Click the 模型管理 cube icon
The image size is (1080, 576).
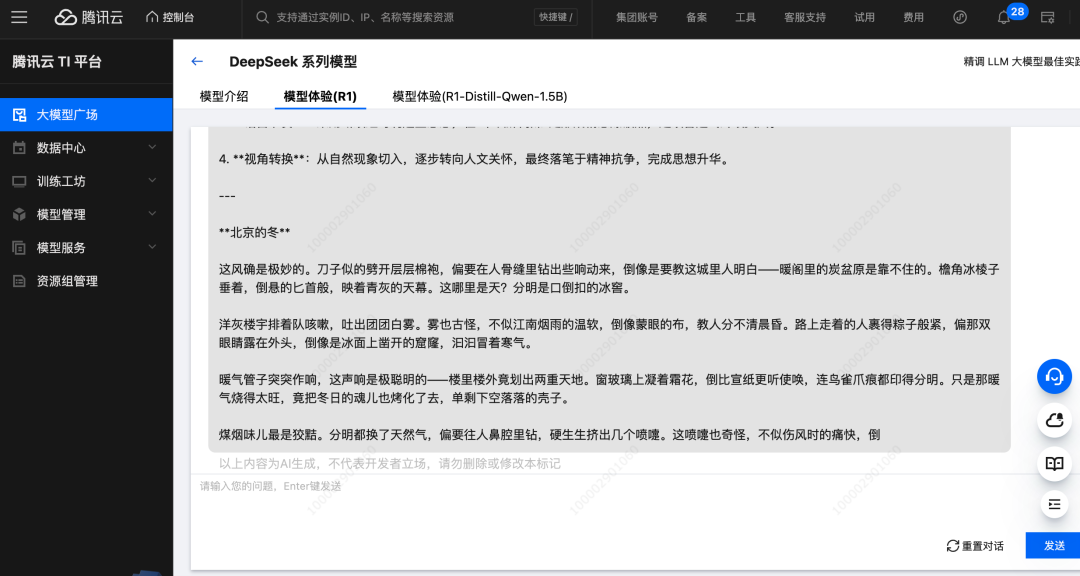[19, 214]
